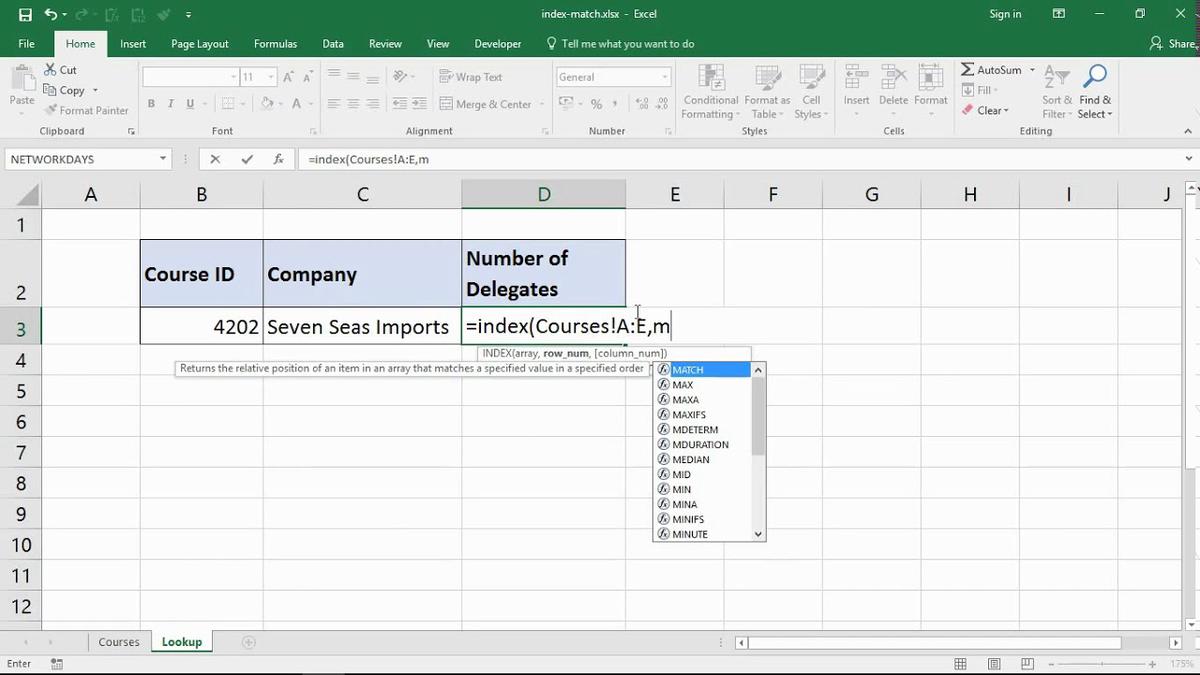Open Conditional Formatting
Viewport: 1200px width, 675px height.
click(x=710, y=90)
